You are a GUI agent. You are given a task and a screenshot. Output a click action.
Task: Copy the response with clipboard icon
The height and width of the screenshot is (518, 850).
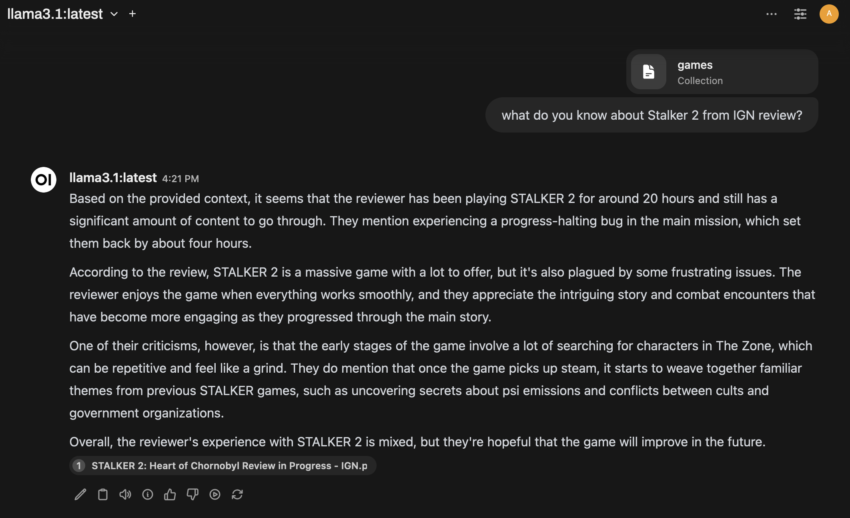pos(102,494)
